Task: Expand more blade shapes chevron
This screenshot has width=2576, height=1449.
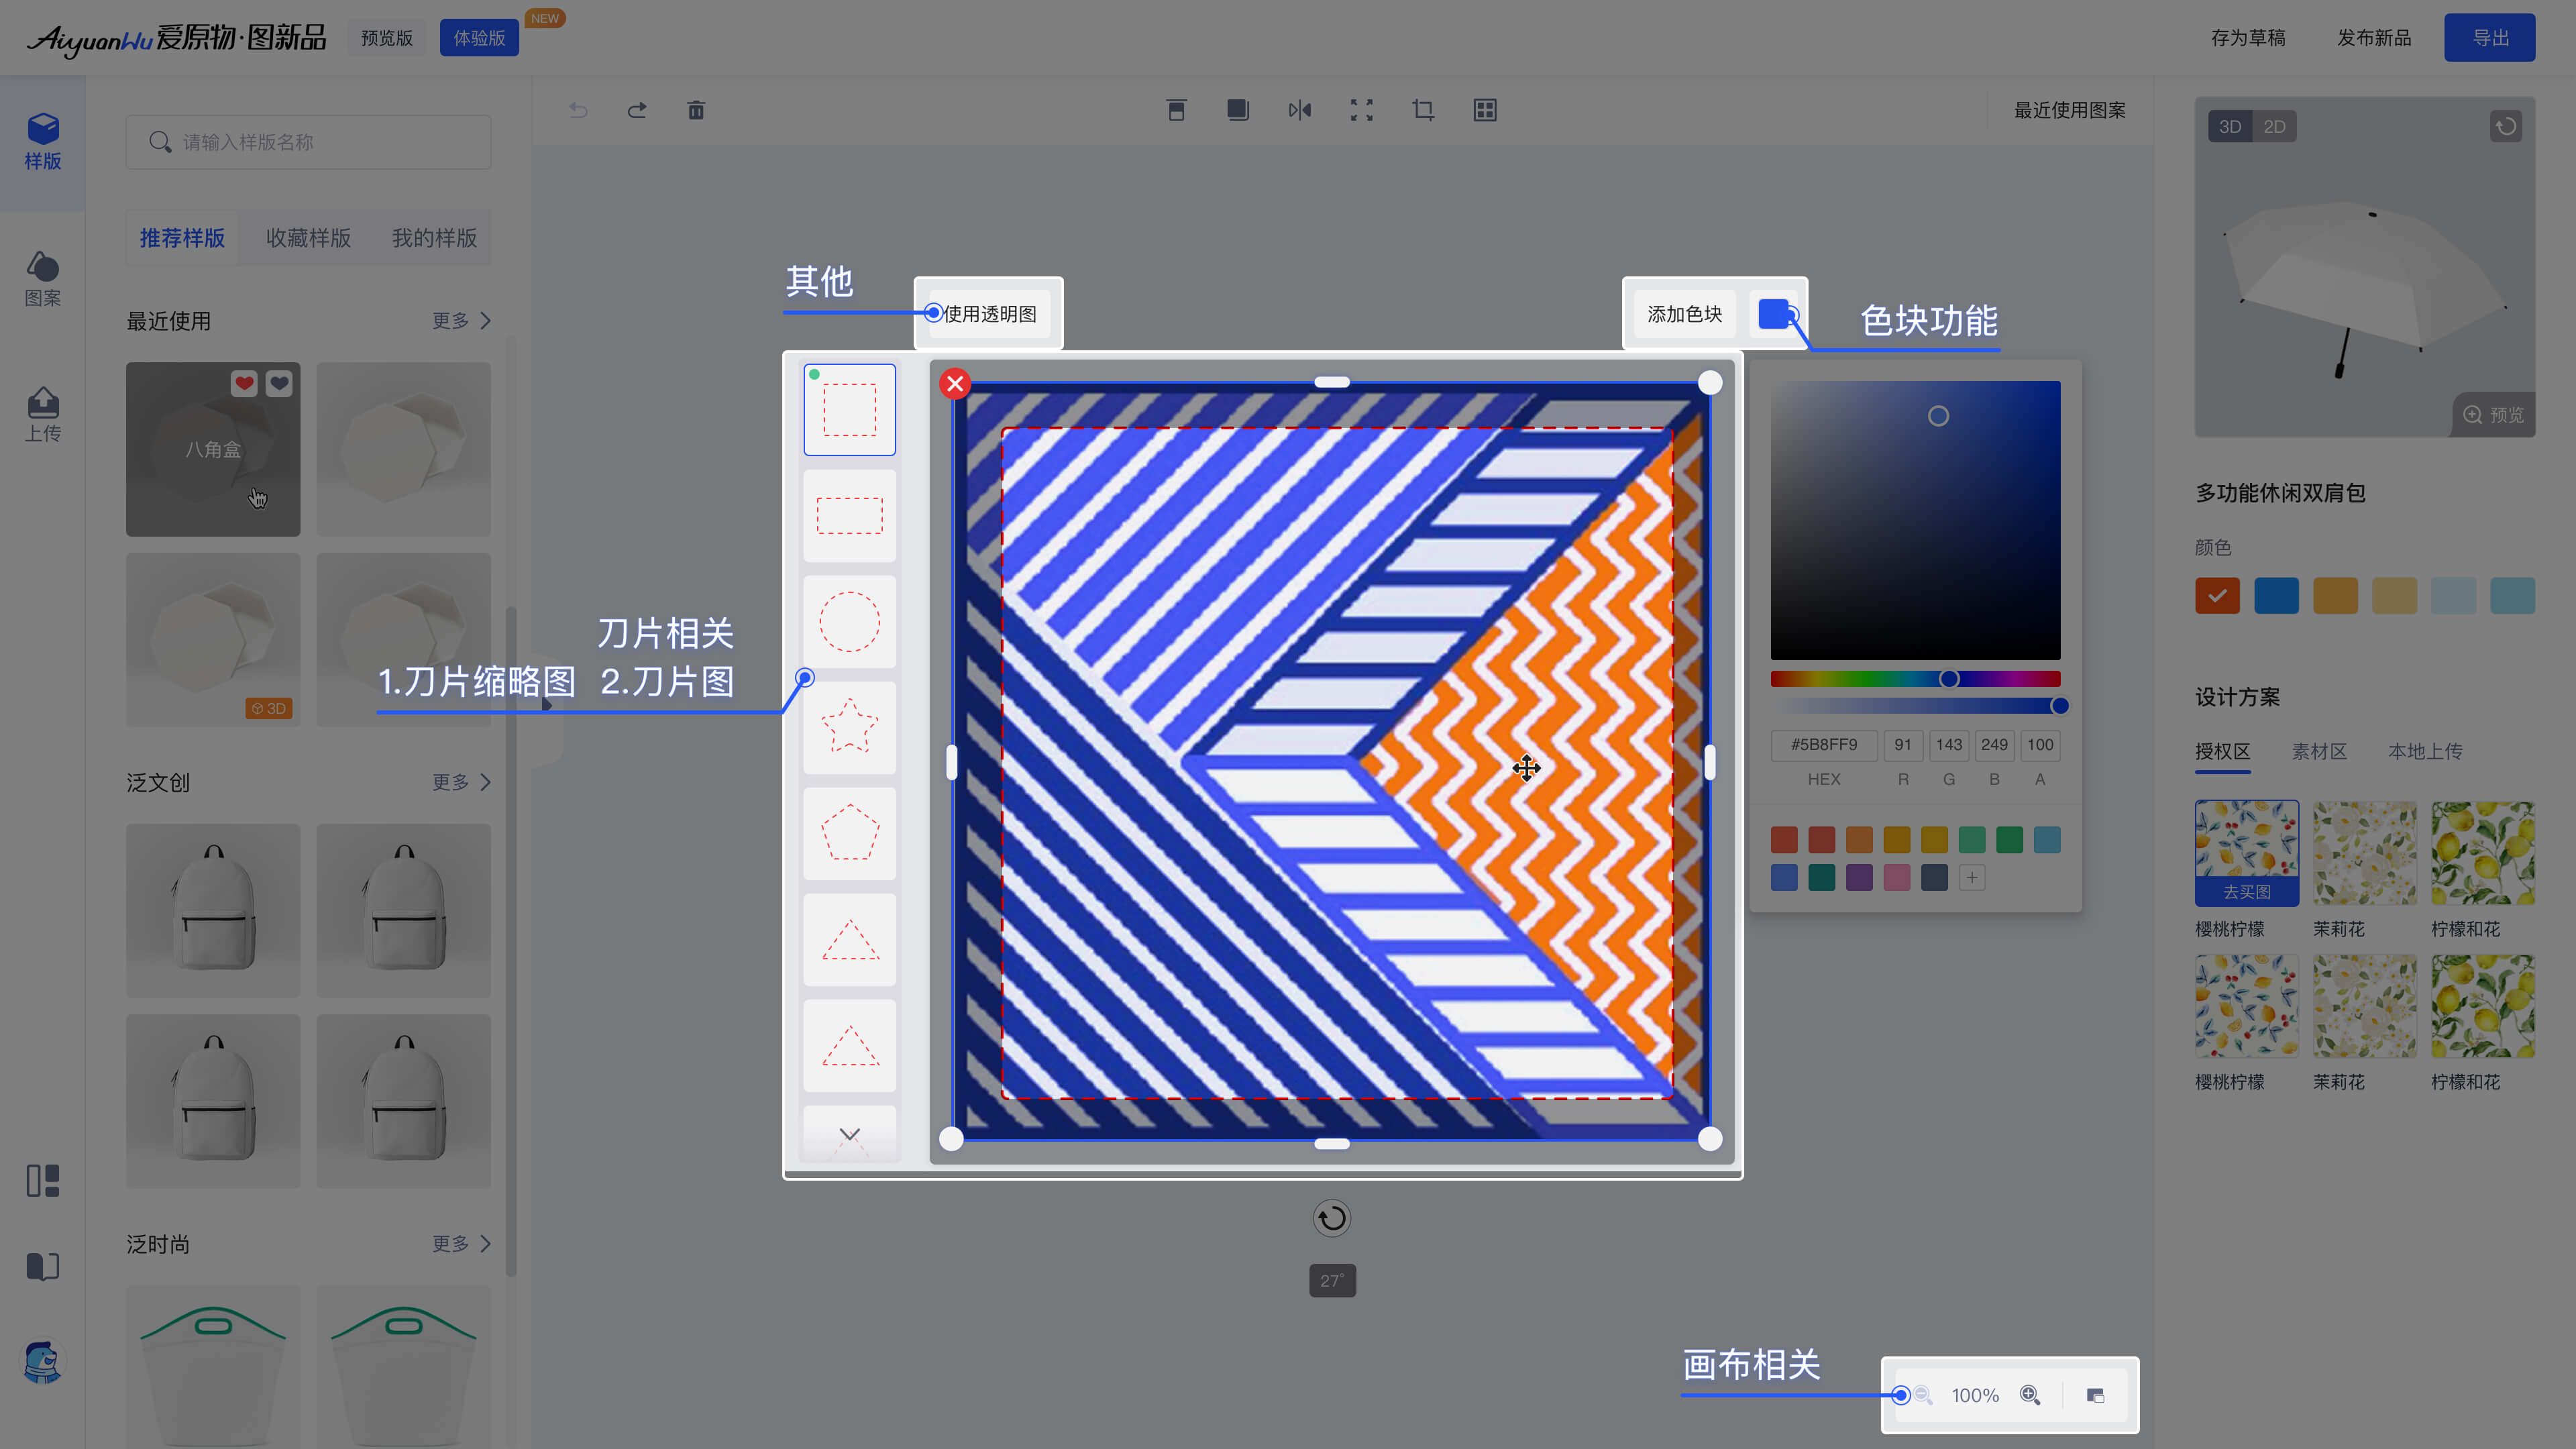Action: click(x=849, y=1134)
